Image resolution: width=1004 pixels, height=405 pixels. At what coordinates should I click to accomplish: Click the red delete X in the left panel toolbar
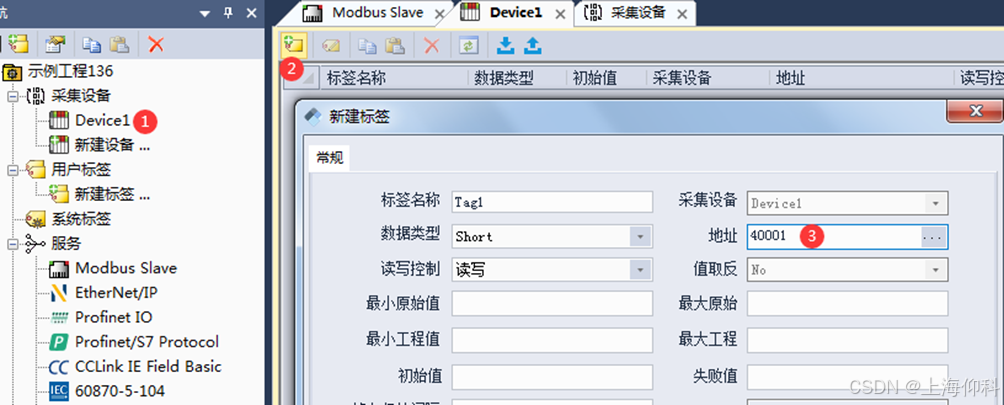tap(156, 44)
